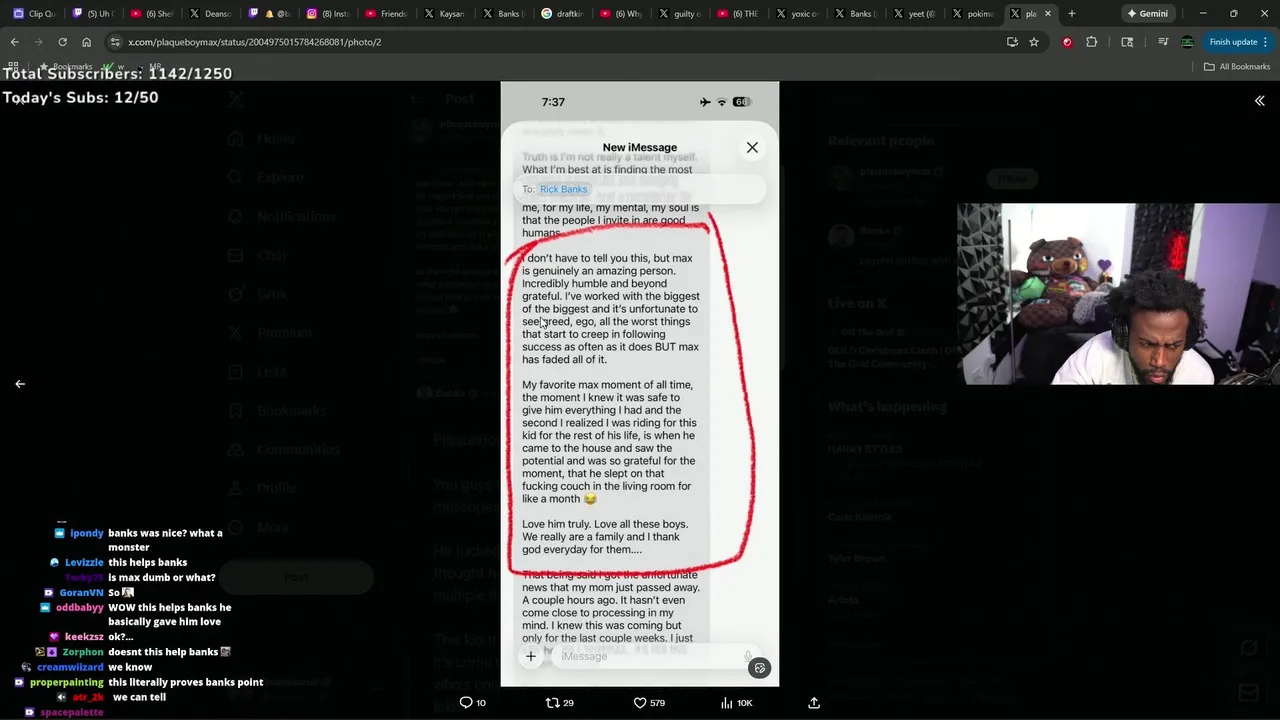Open the red circular extension icon
The width and height of the screenshot is (1280, 720).
(1067, 42)
